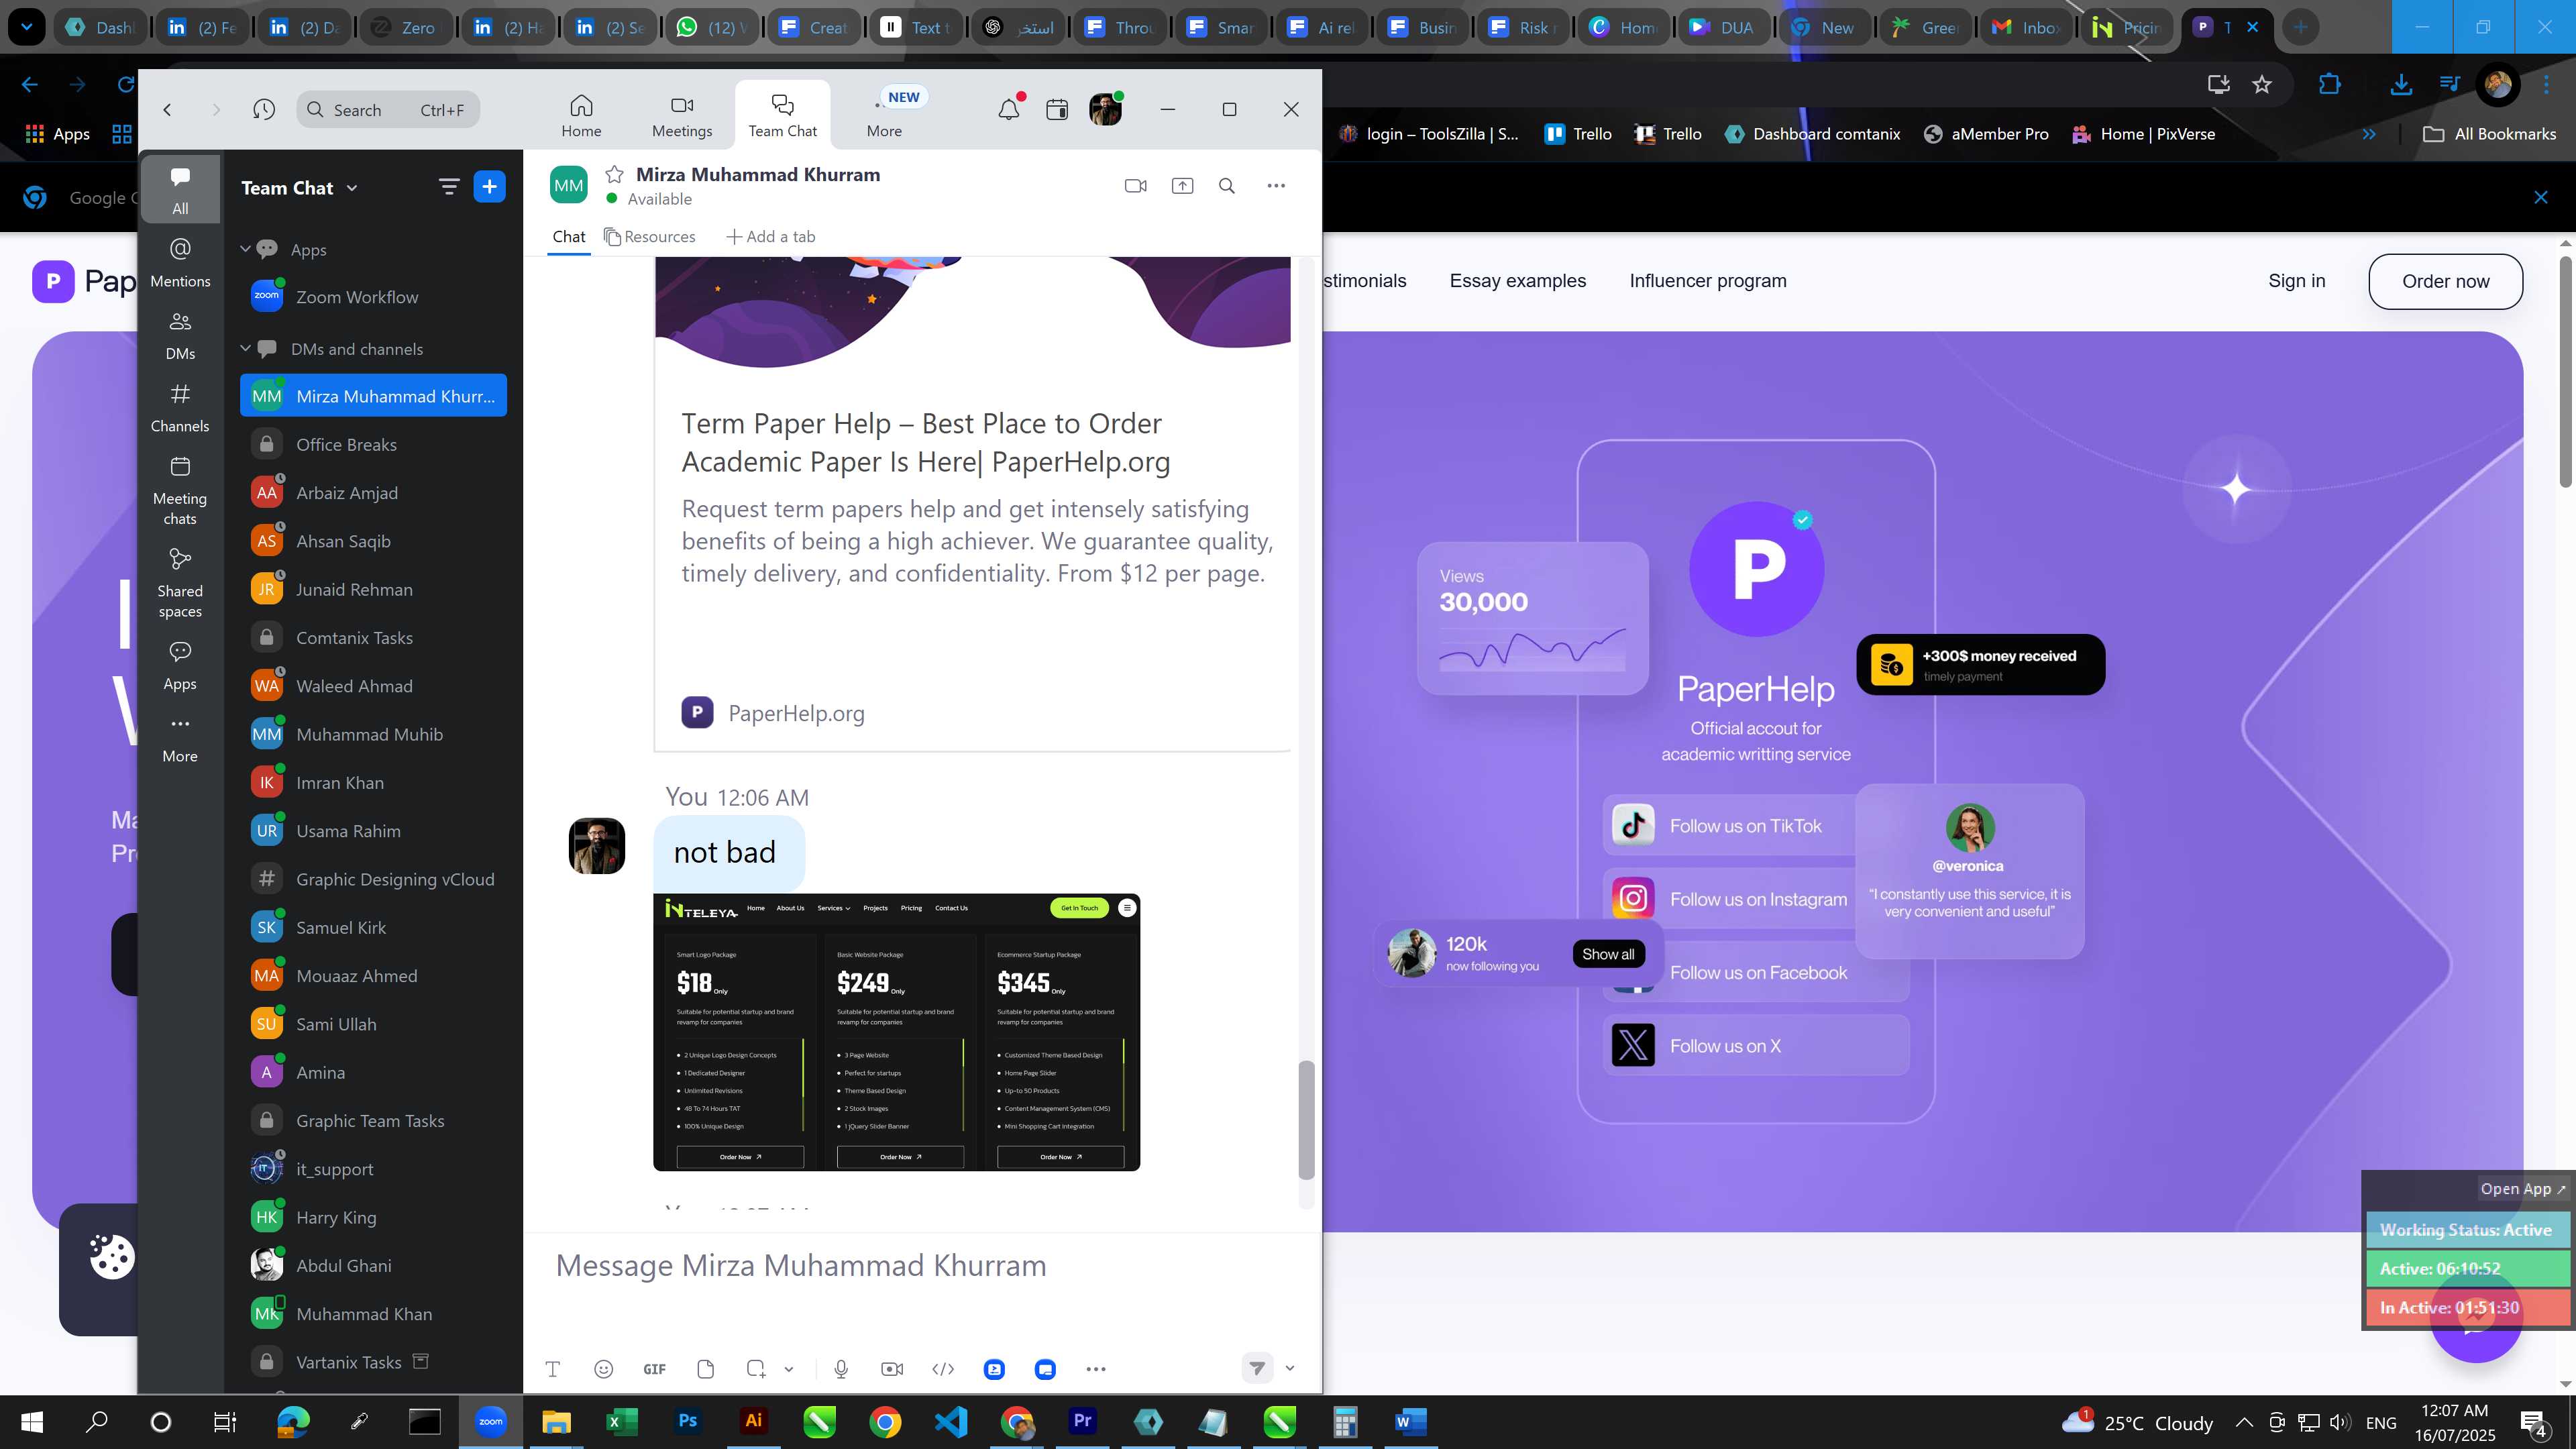Screen dimensions: 2576x1449
Task: Open DMs in left rail
Action: click(x=180, y=336)
